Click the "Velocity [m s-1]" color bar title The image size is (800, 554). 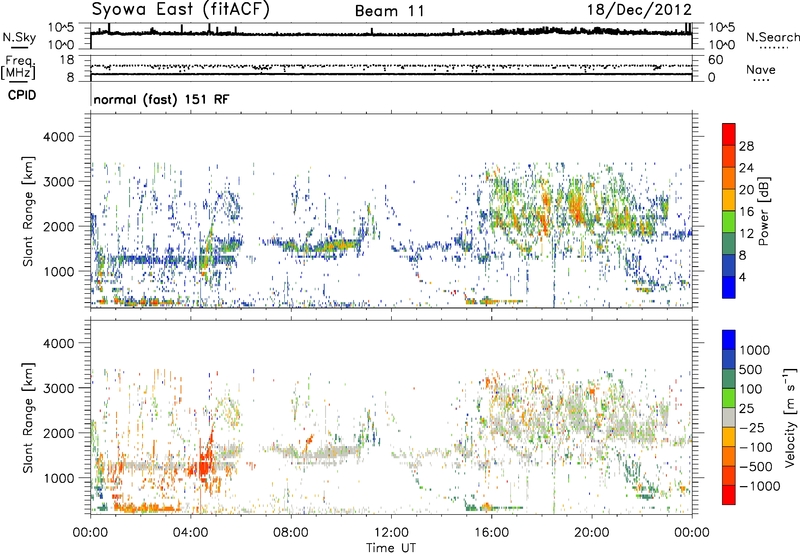click(790, 417)
